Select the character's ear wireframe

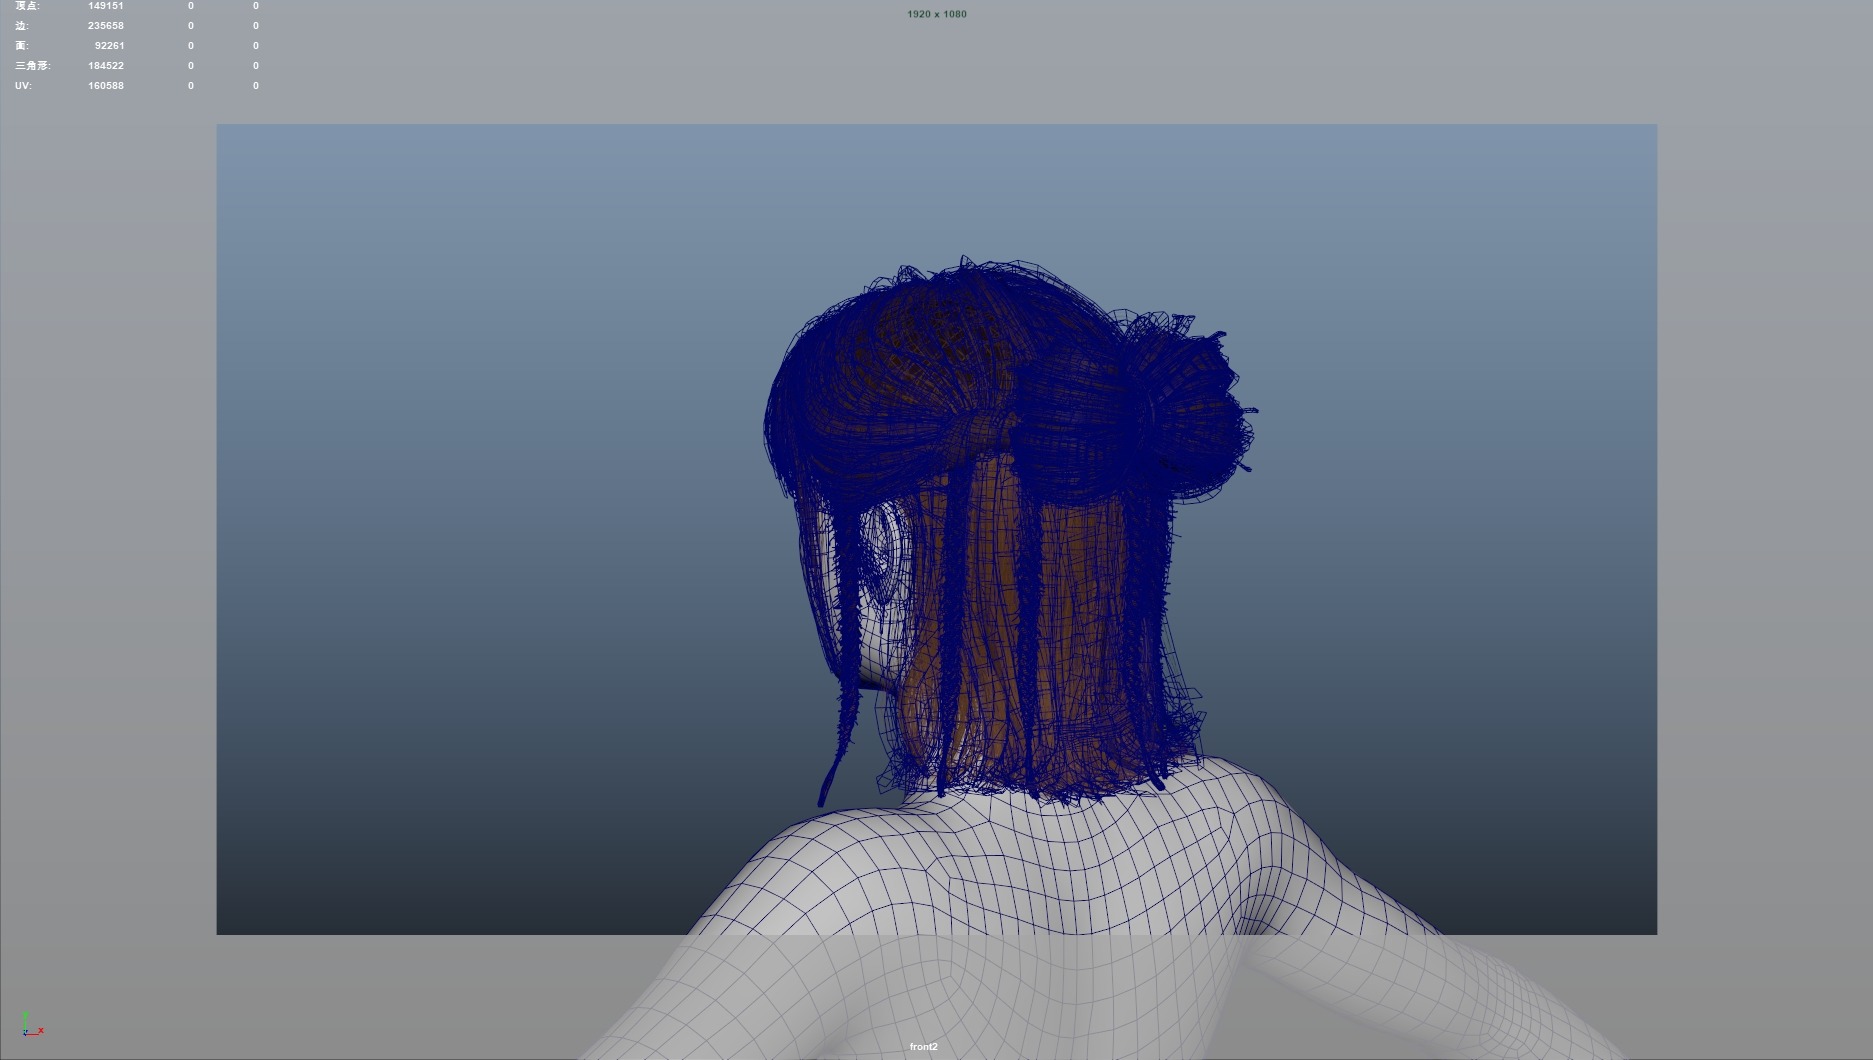[x=885, y=555]
